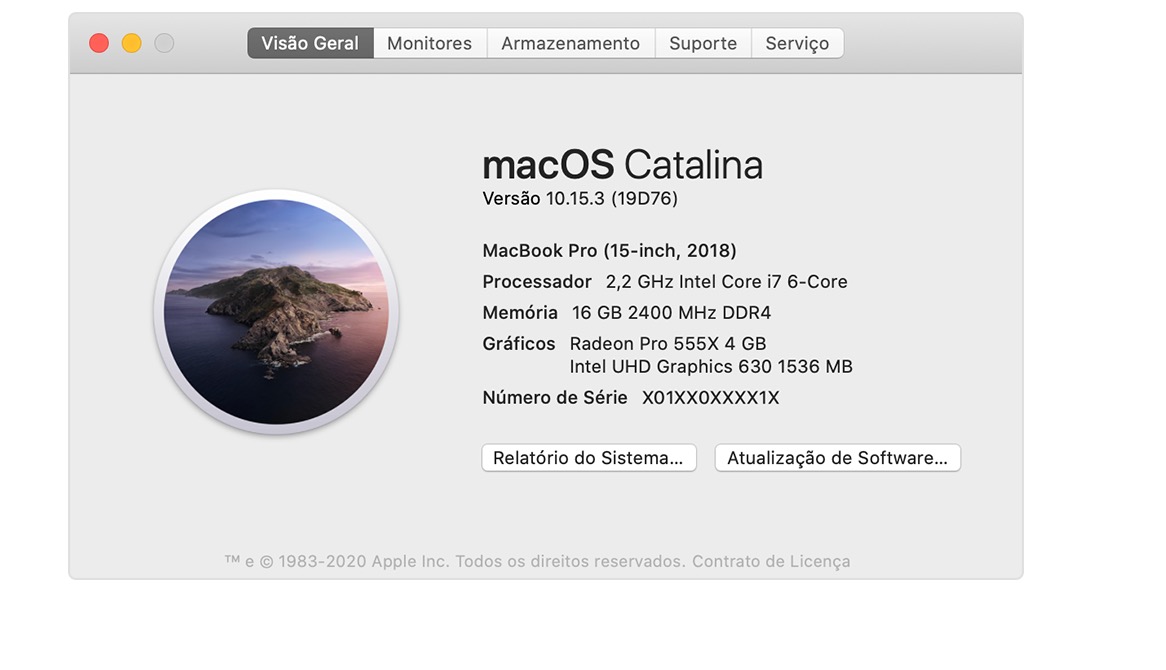This screenshot has height=670, width=1166.
Task: Launch Atualização de Software
Action: click(x=837, y=458)
